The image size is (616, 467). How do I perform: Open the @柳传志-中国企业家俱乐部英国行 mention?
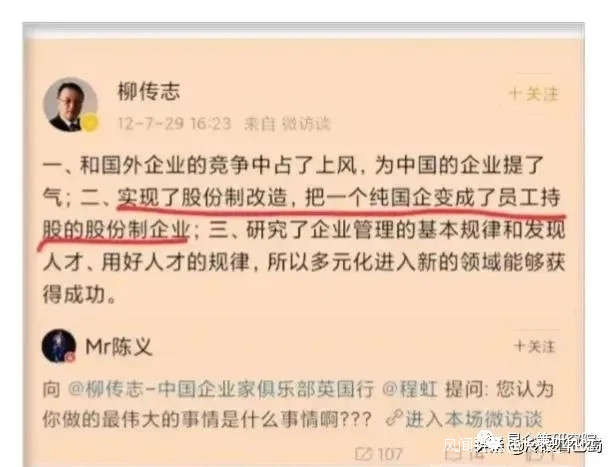point(221,390)
